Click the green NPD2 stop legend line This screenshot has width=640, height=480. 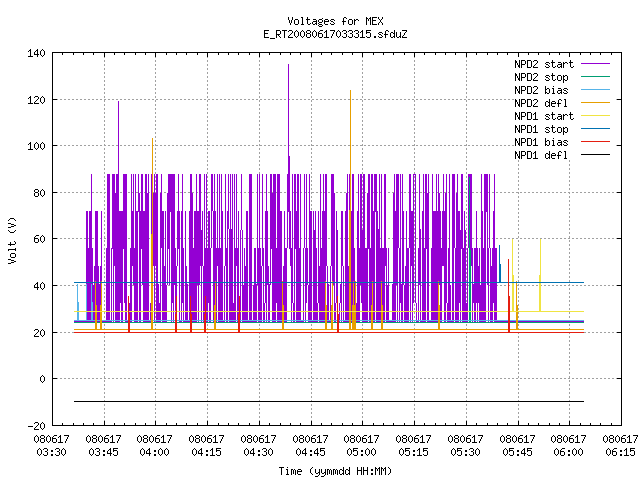tap(595, 77)
